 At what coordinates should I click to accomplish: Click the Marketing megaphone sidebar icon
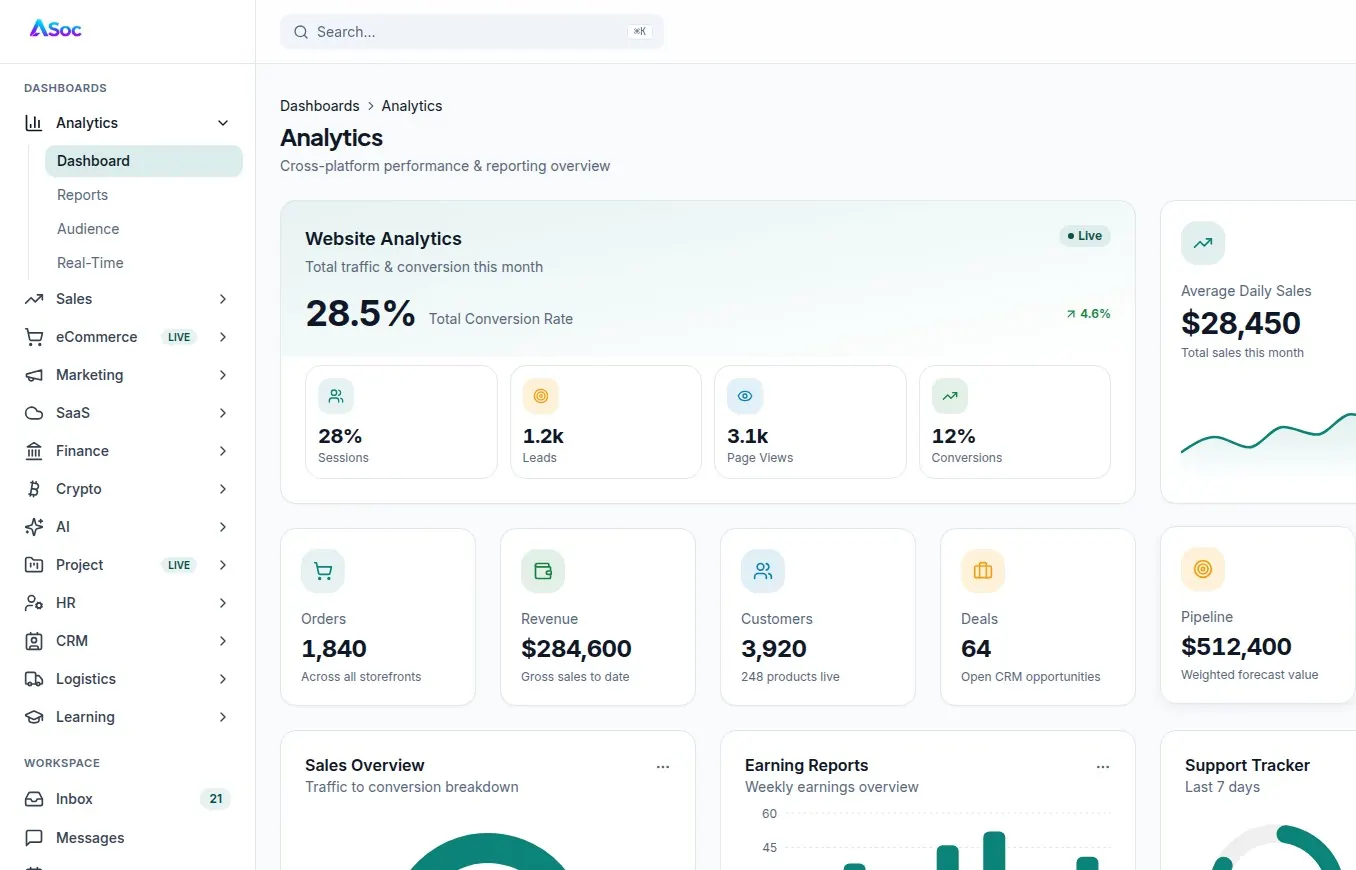pyautogui.click(x=34, y=375)
